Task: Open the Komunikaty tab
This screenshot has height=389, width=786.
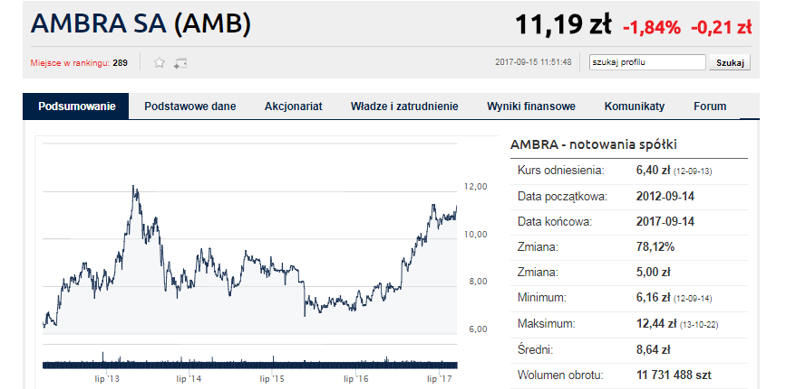Action: pyautogui.click(x=634, y=106)
